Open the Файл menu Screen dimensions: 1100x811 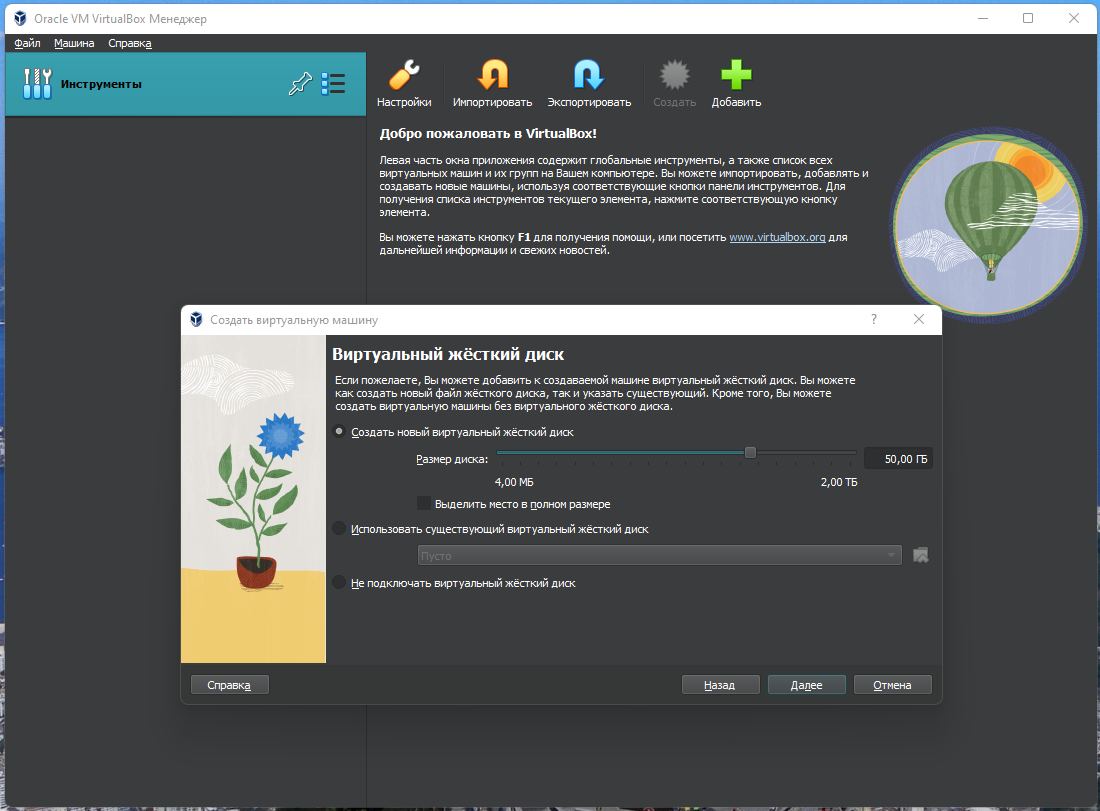[x=27, y=43]
